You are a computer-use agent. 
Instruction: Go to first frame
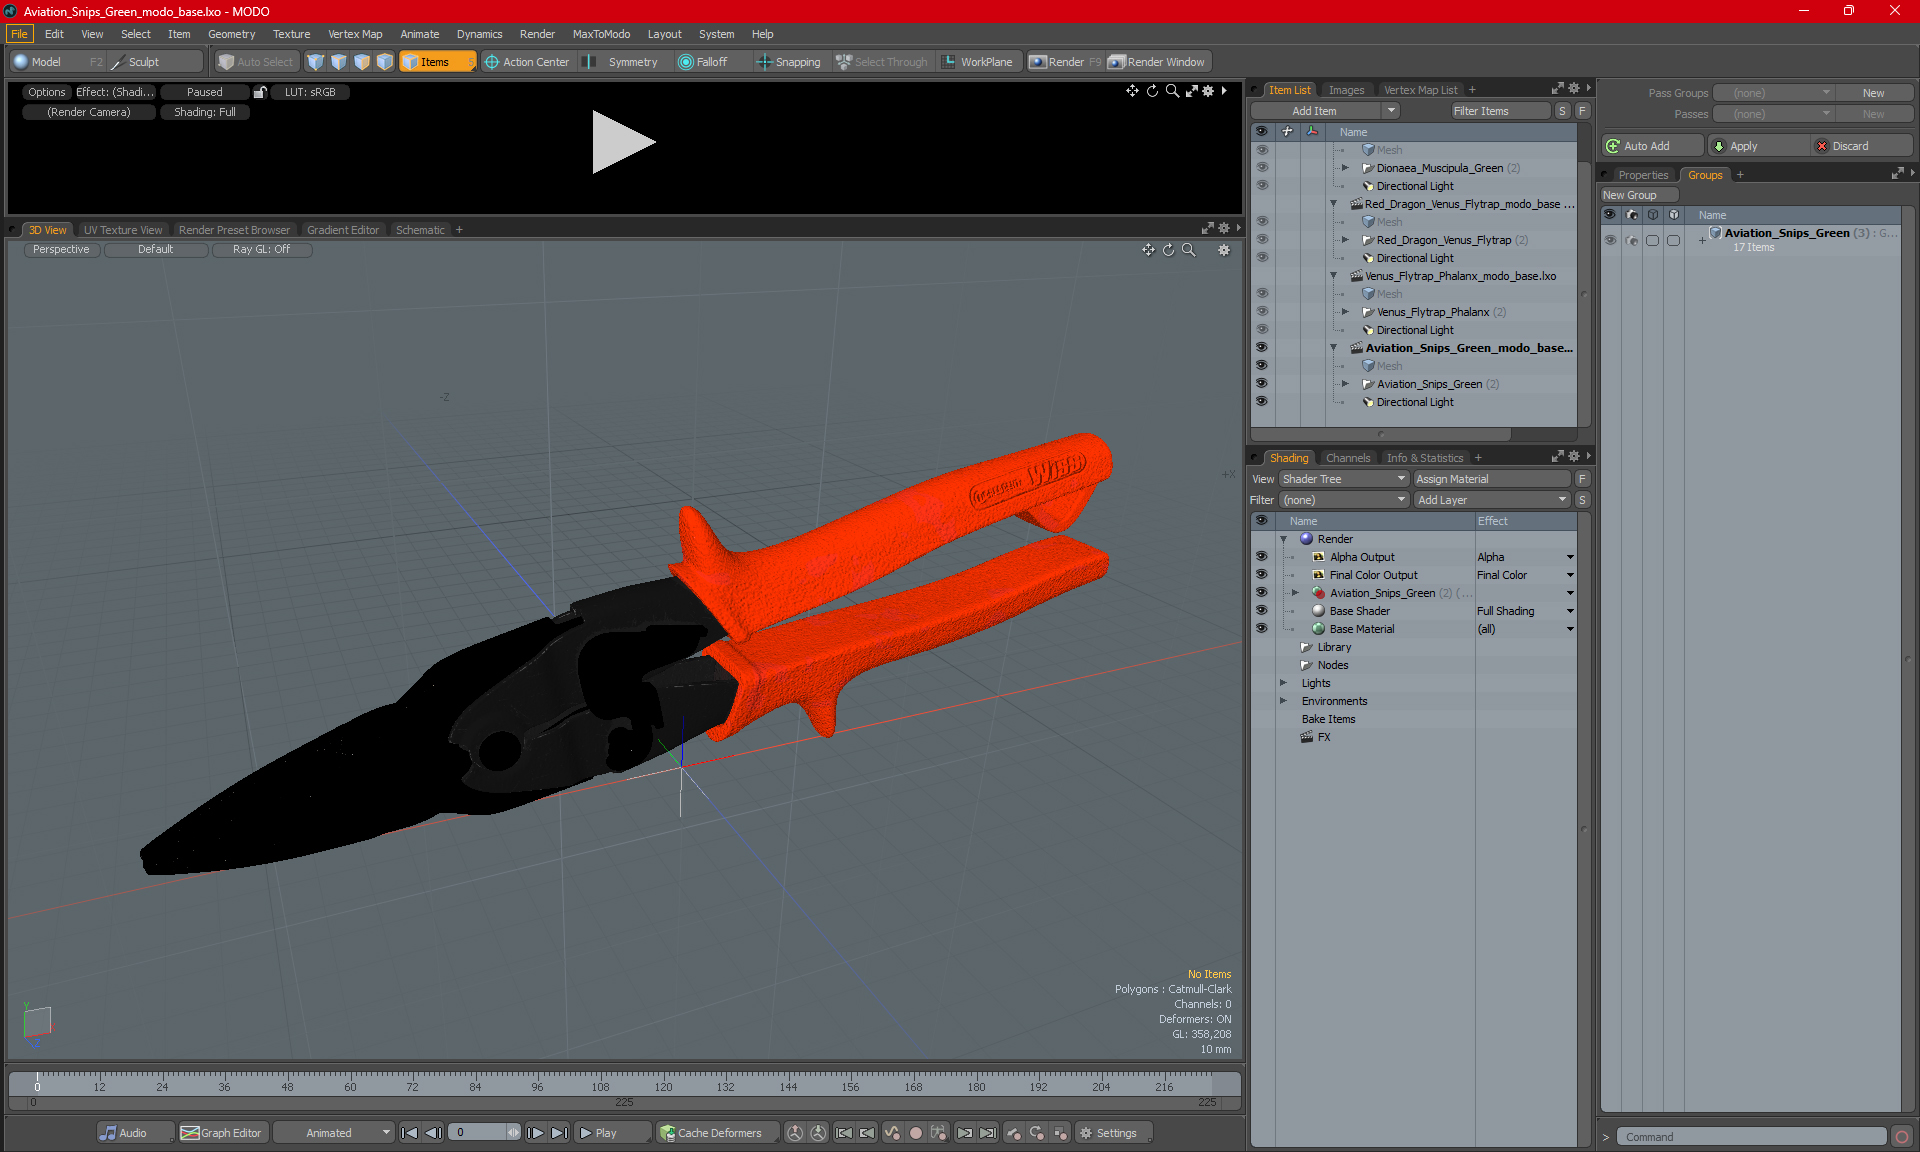point(409,1133)
